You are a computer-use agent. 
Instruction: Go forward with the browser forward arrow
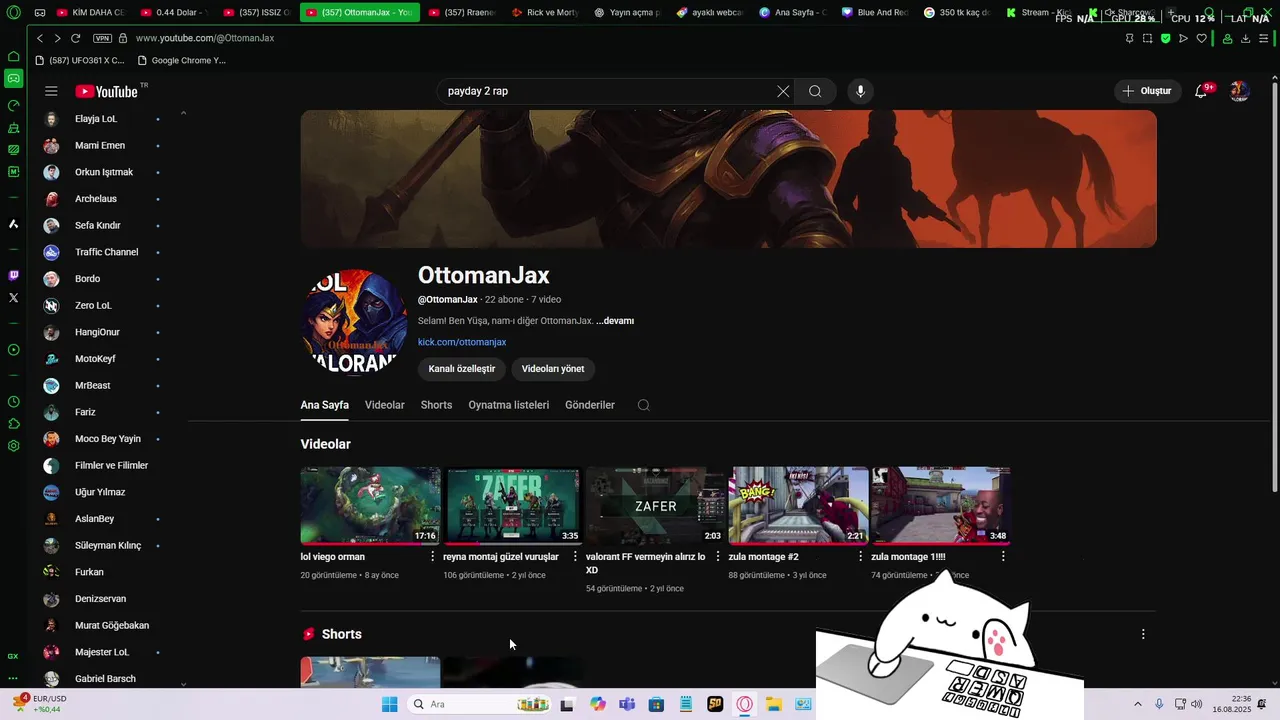tap(57, 38)
